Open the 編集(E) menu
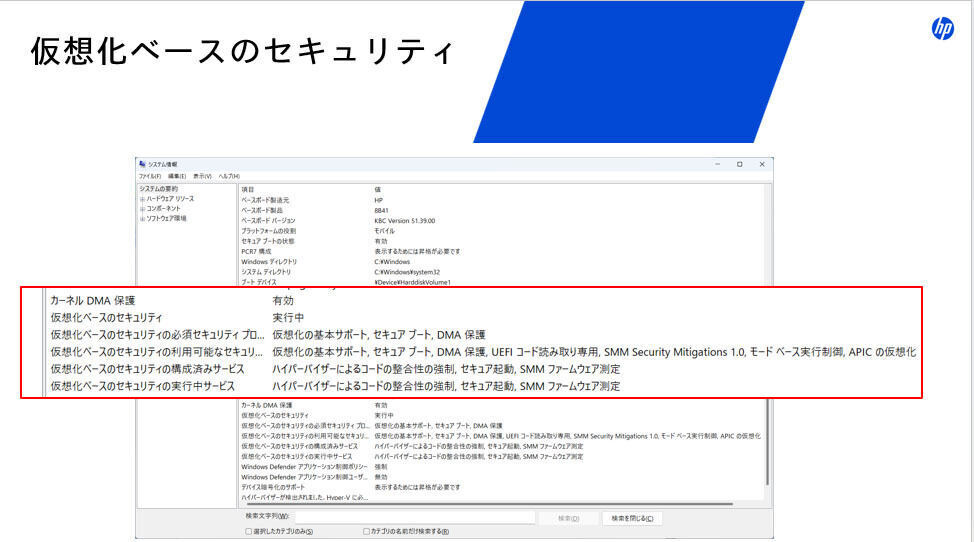 point(177,176)
